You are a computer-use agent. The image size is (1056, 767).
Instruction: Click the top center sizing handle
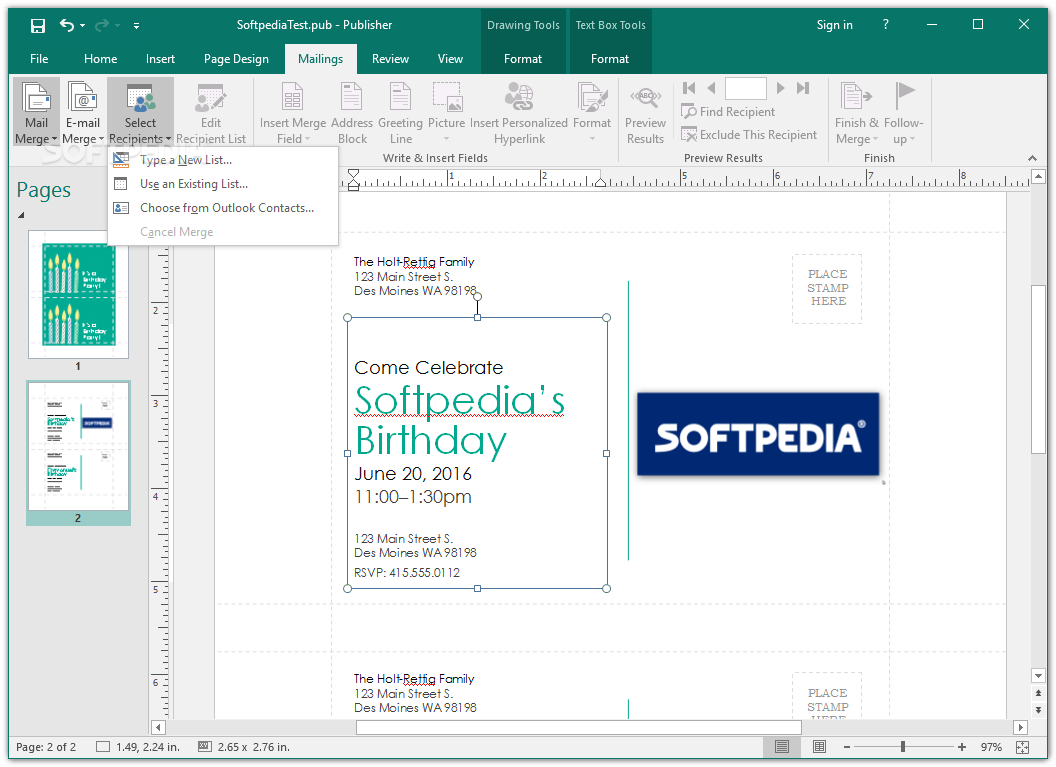477,317
